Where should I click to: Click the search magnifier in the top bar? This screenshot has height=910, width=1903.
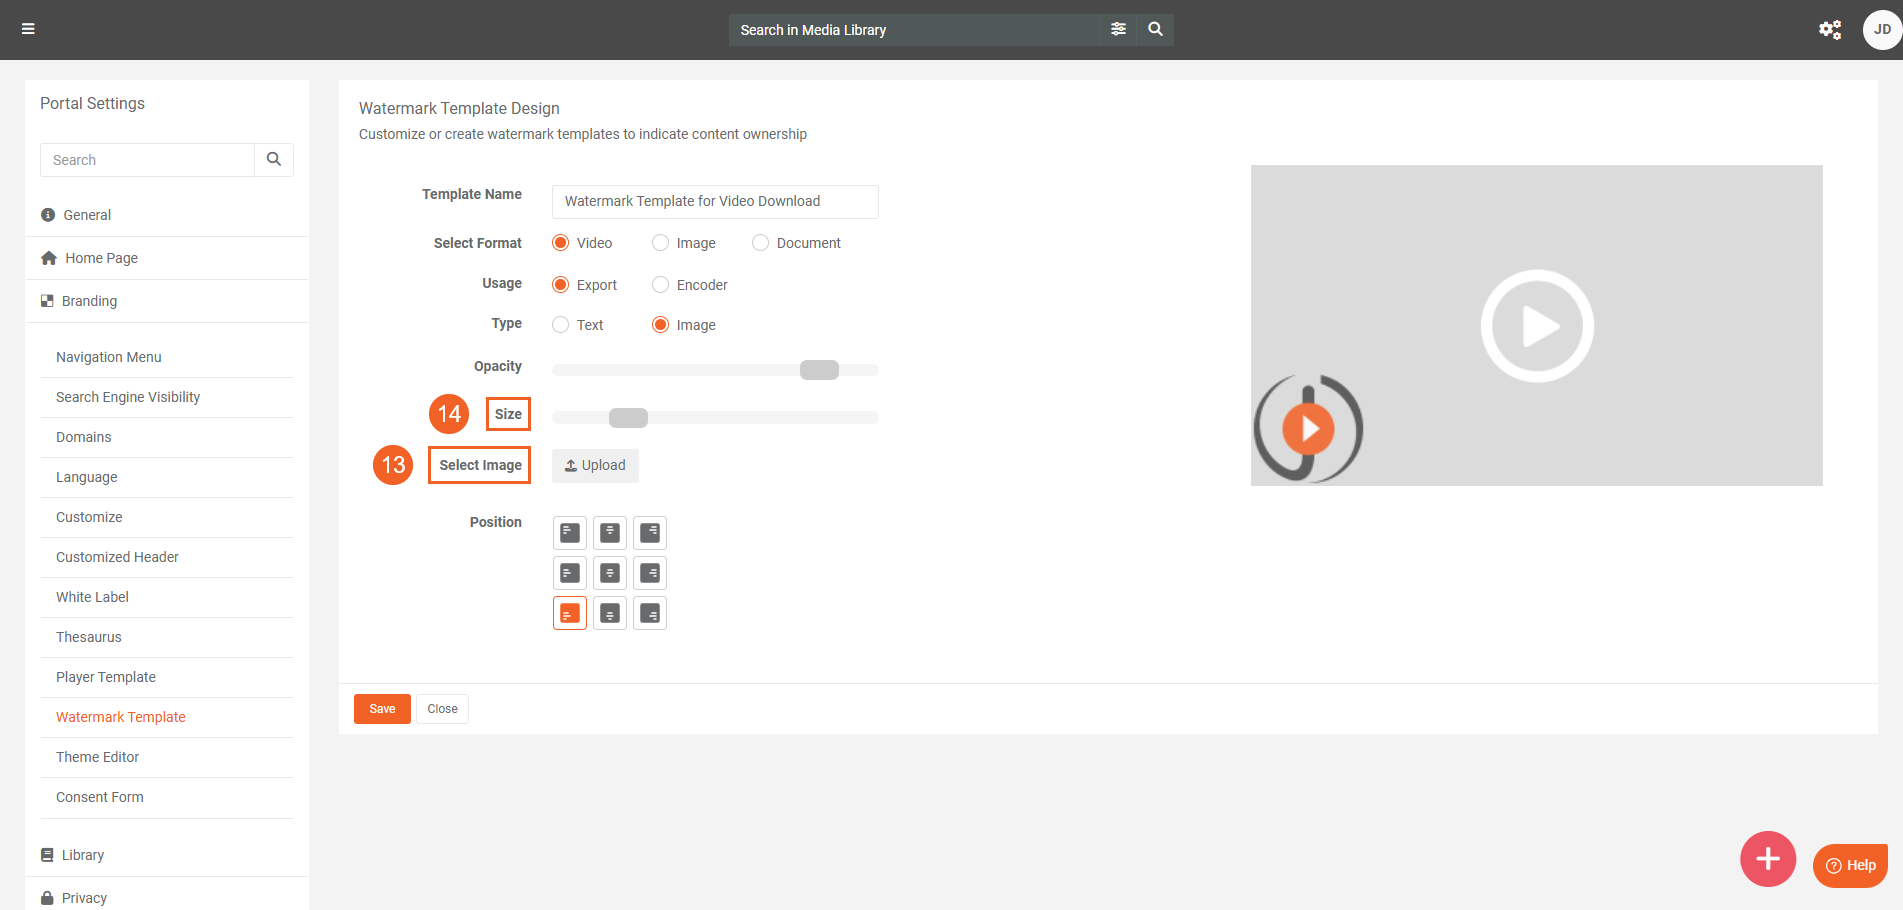(1155, 29)
